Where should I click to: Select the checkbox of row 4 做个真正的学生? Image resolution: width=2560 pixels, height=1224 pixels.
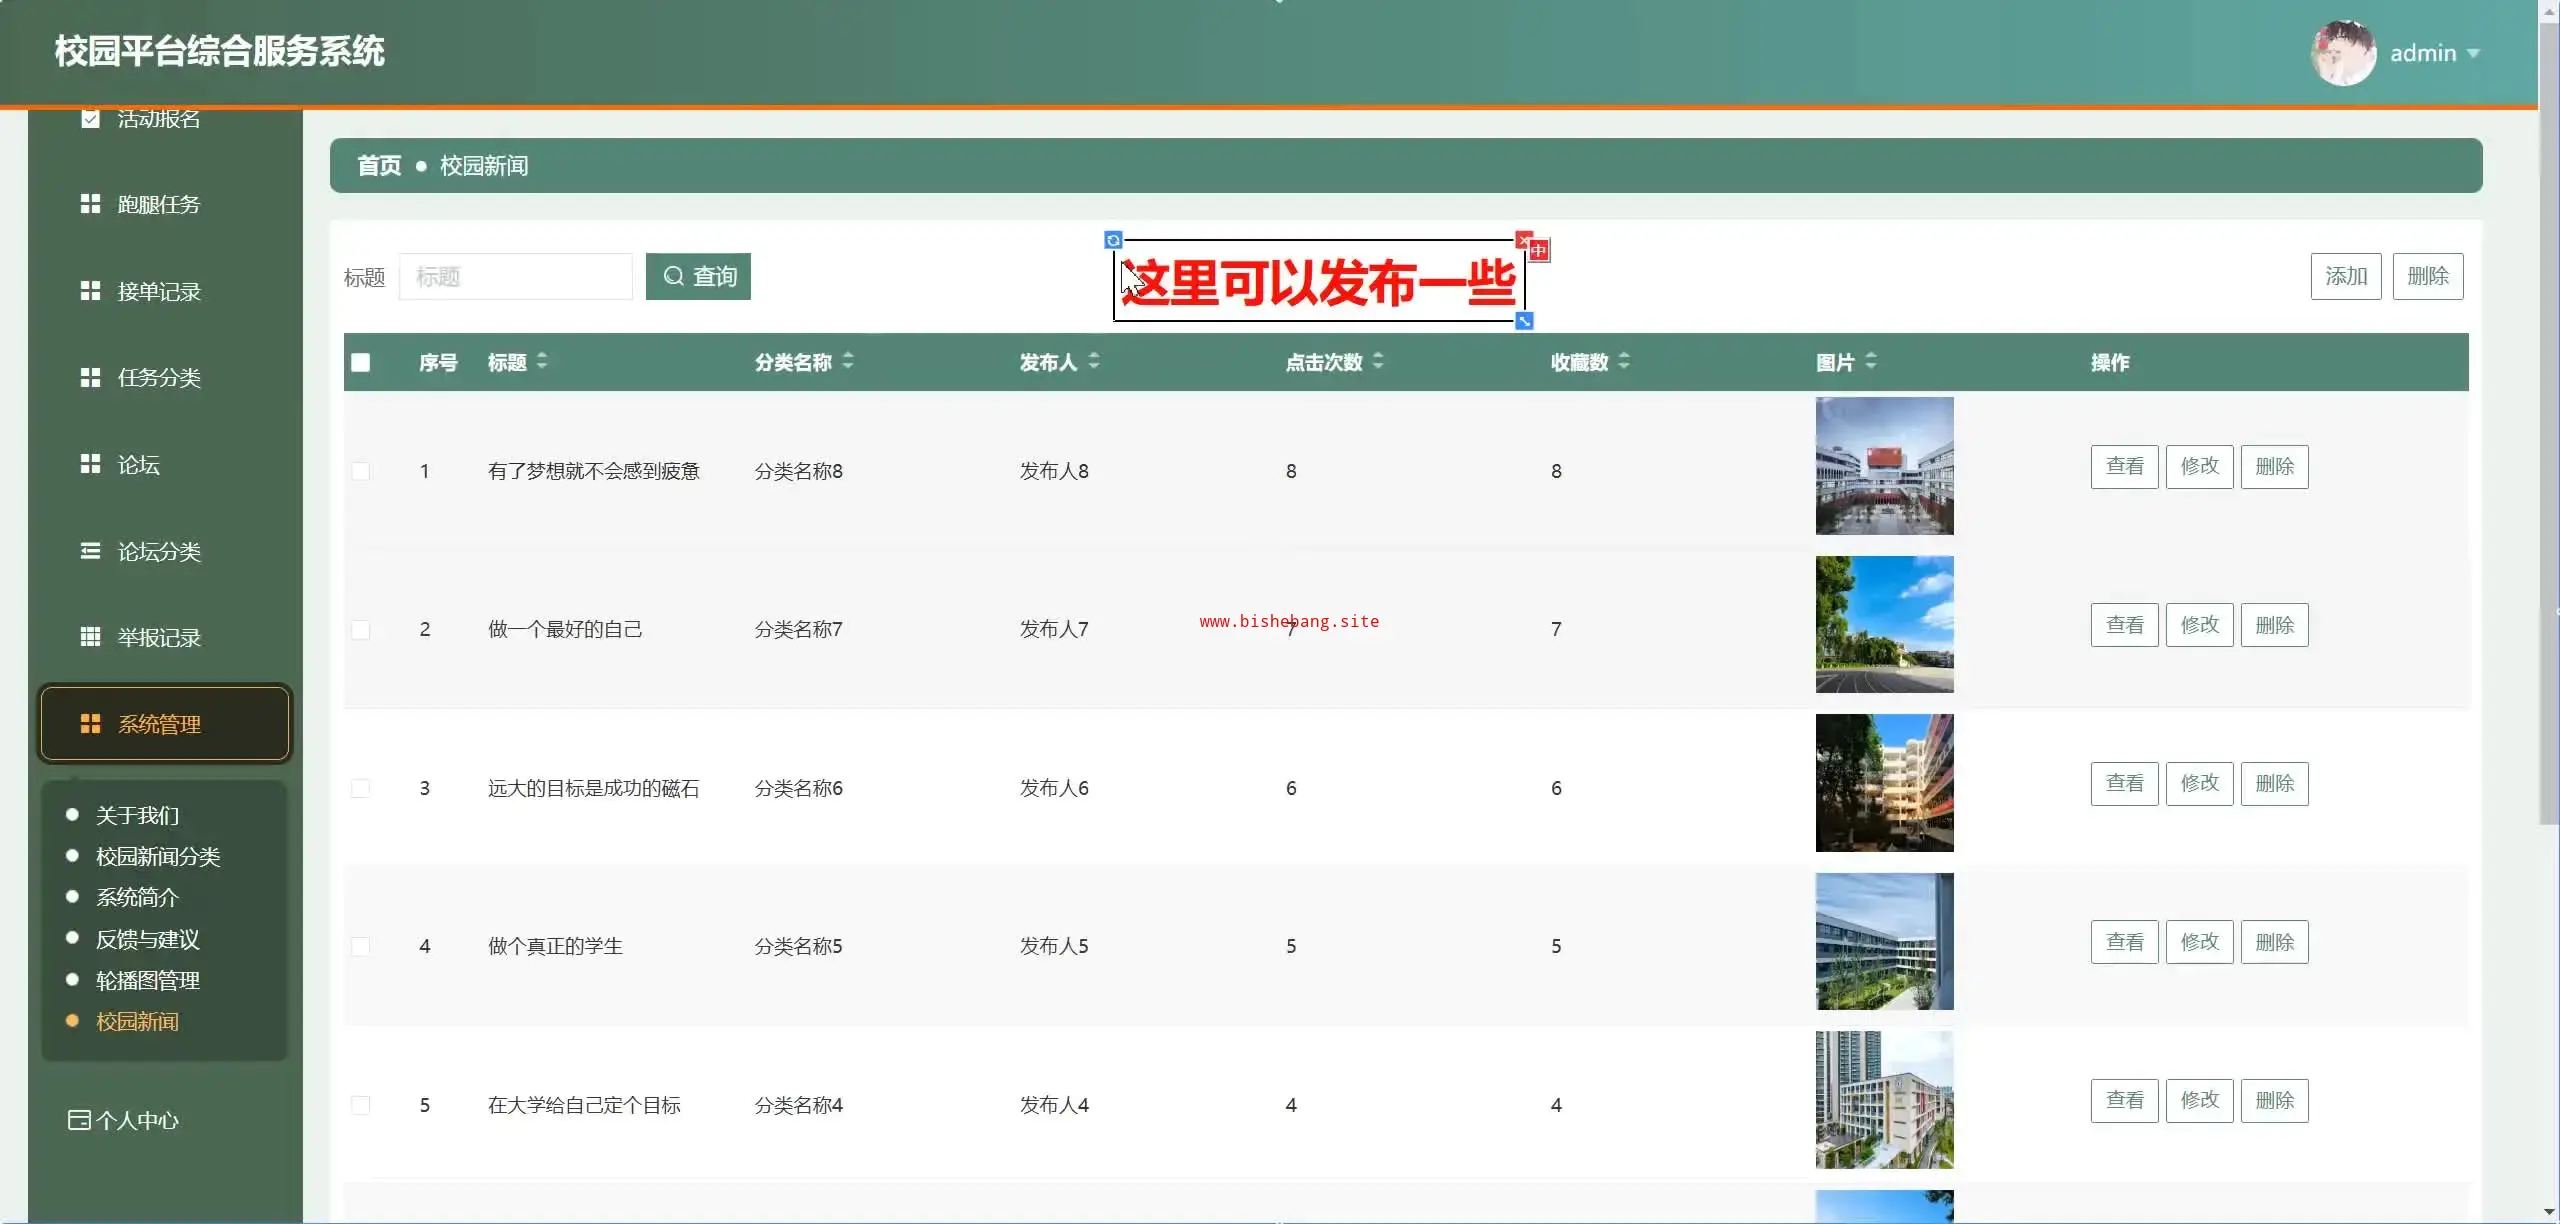pos(361,946)
